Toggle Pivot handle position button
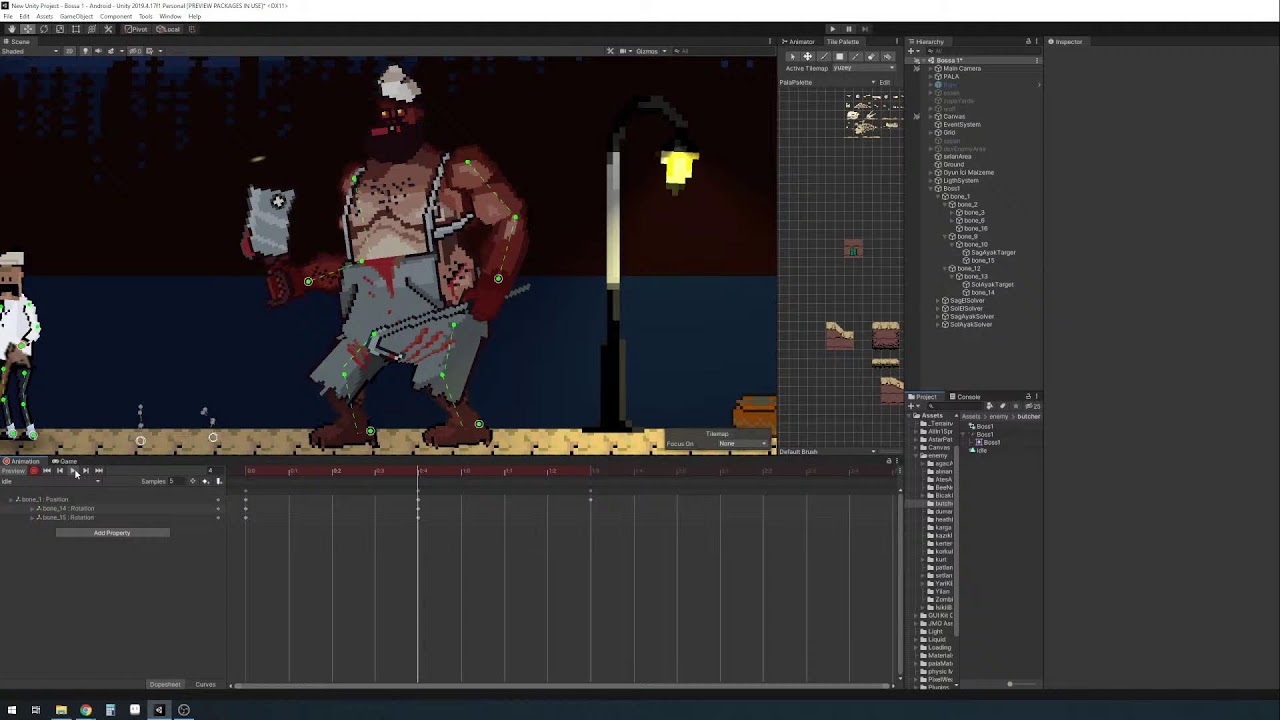The width and height of the screenshot is (1280, 720). click(x=136, y=29)
